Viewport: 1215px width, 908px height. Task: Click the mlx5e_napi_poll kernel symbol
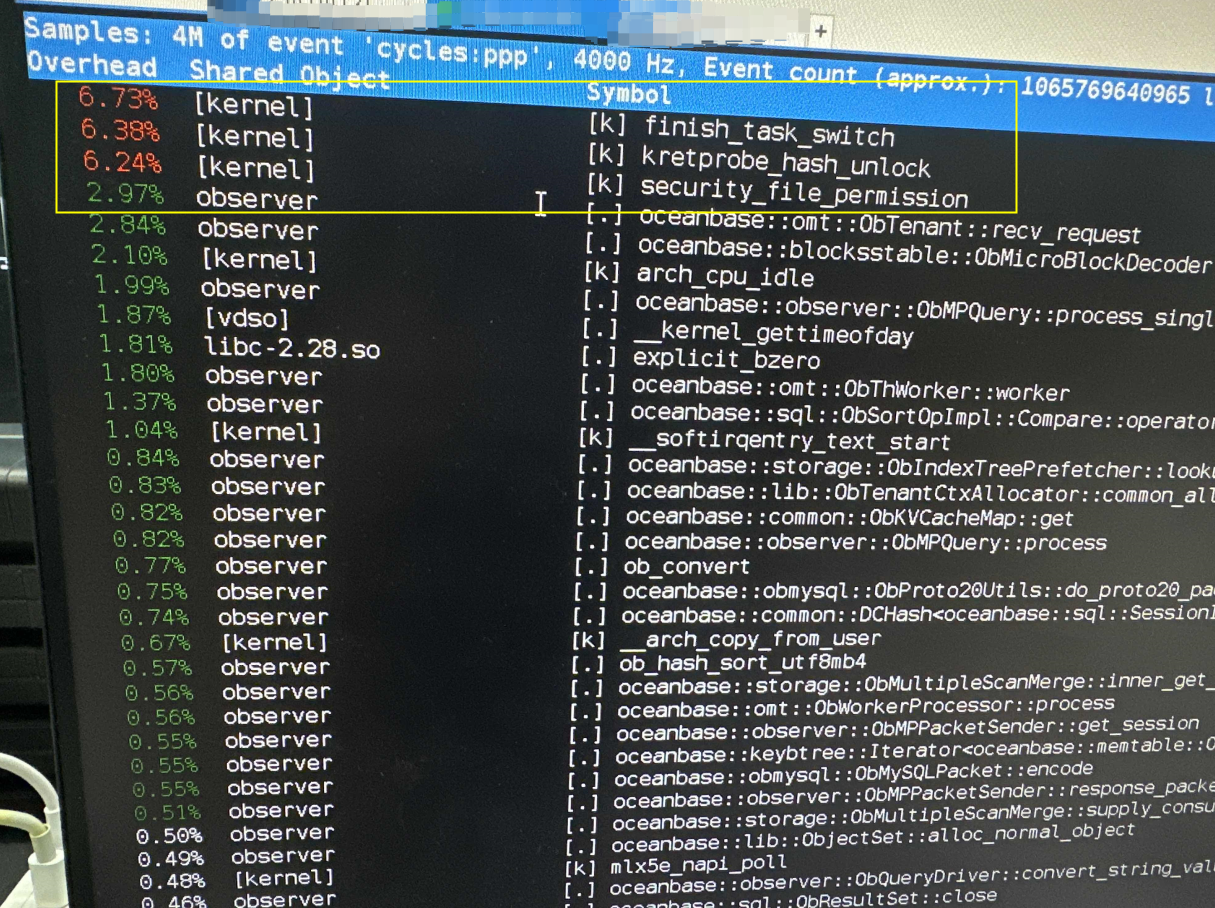click(698, 863)
